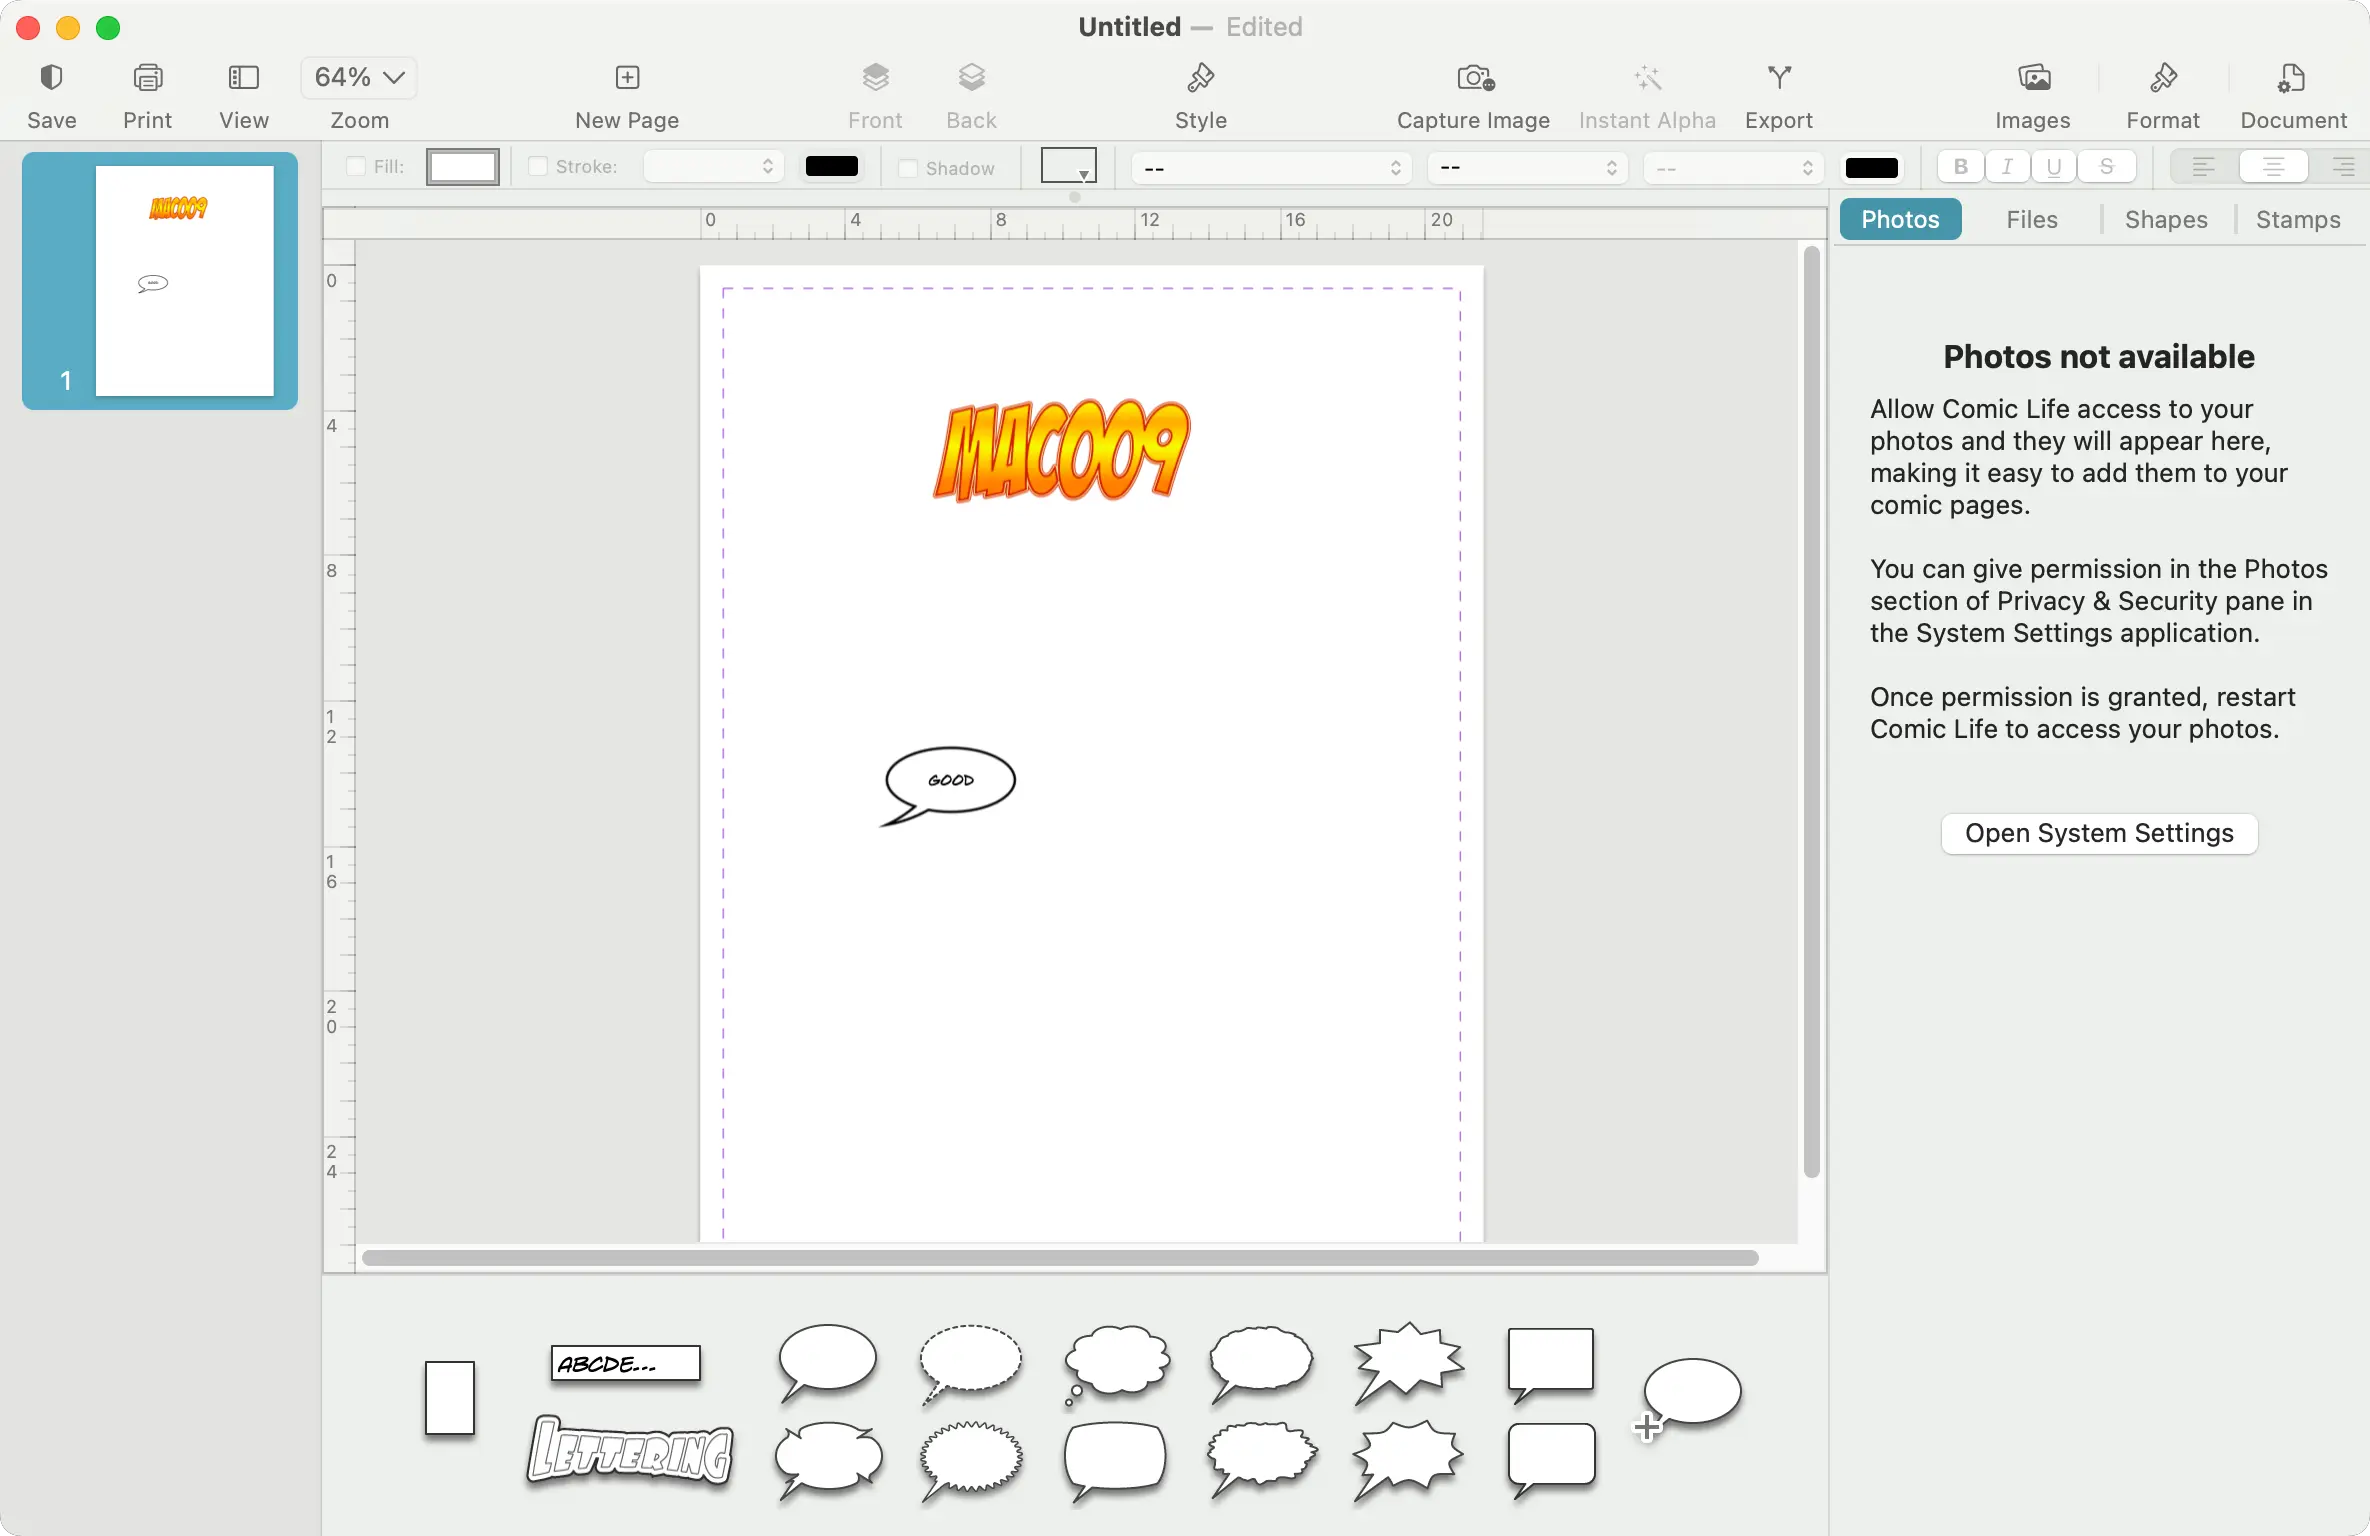Click the Print toolbar icon
The width and height of the screenshot is (2370, 1536).
point(148,78)
